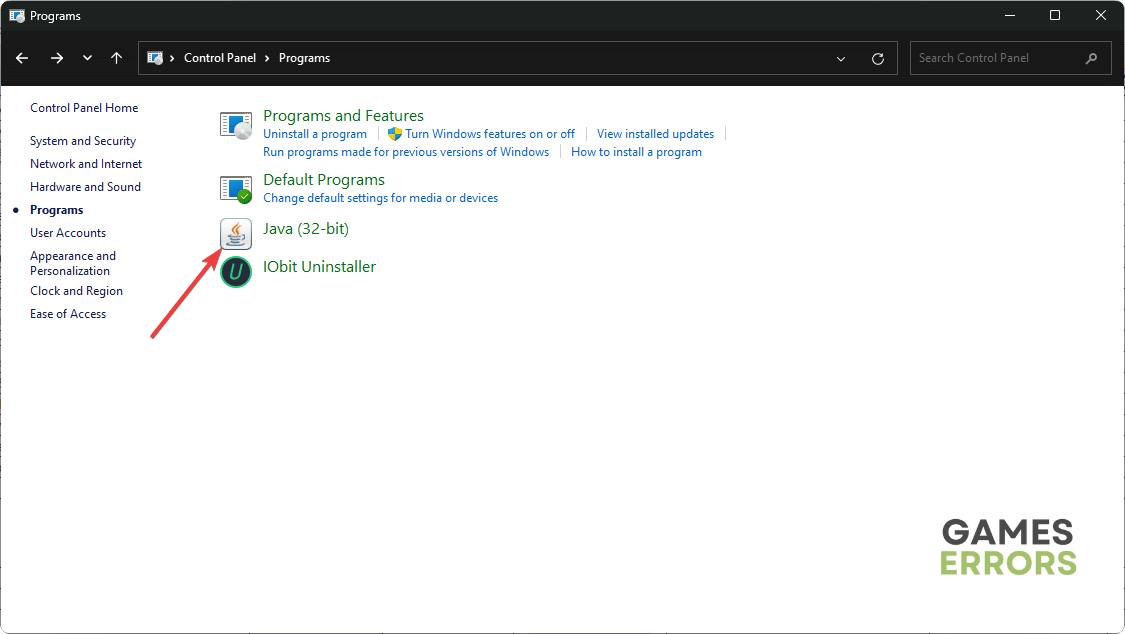Go up one level with up arrow
1125x634 pixels.
[117, 58]
